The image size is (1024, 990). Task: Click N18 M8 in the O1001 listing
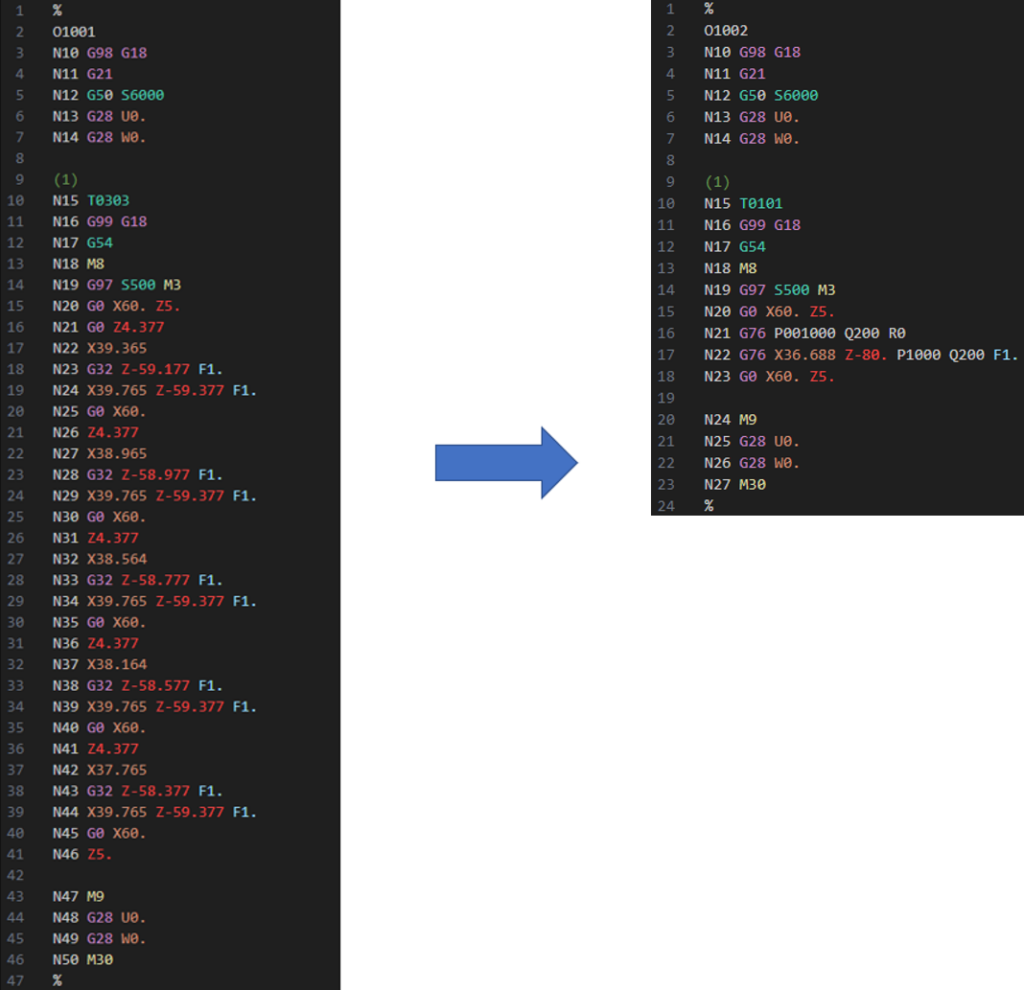78,264
